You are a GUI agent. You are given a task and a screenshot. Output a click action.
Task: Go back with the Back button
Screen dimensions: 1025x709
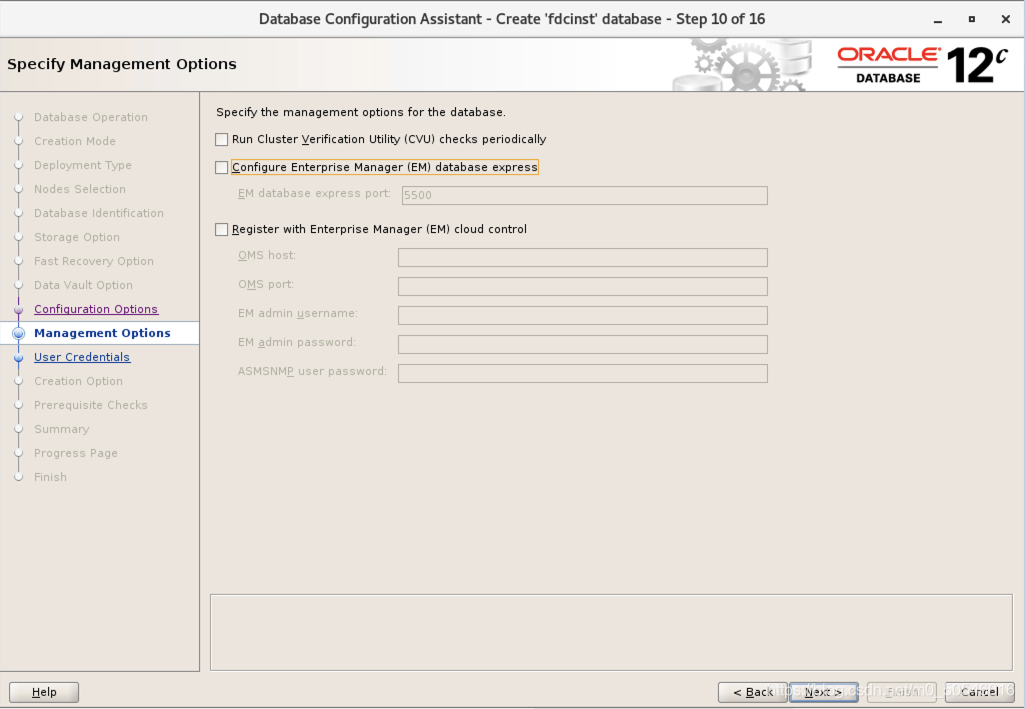[752, 692]
